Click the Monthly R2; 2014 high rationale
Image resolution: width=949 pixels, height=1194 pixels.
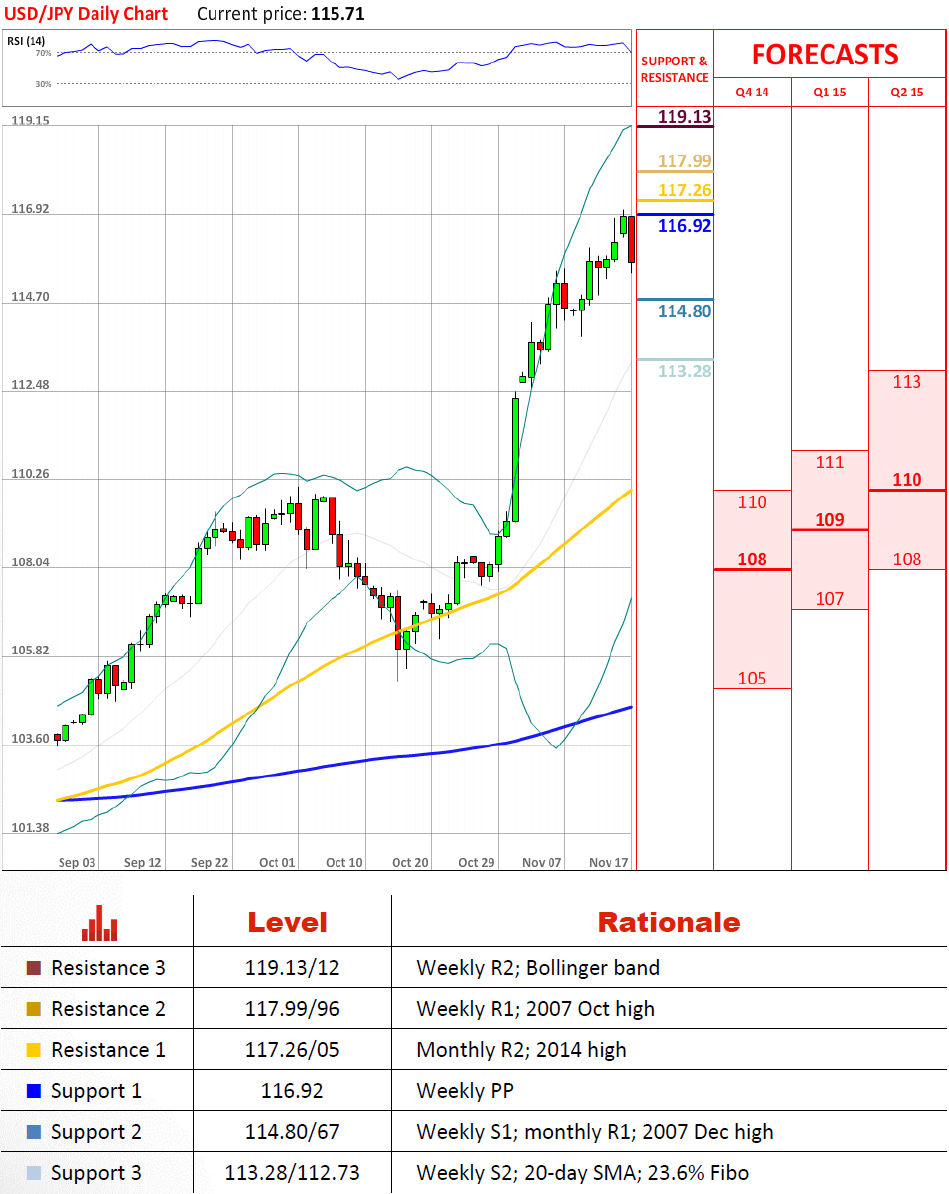coord(521,1050)
